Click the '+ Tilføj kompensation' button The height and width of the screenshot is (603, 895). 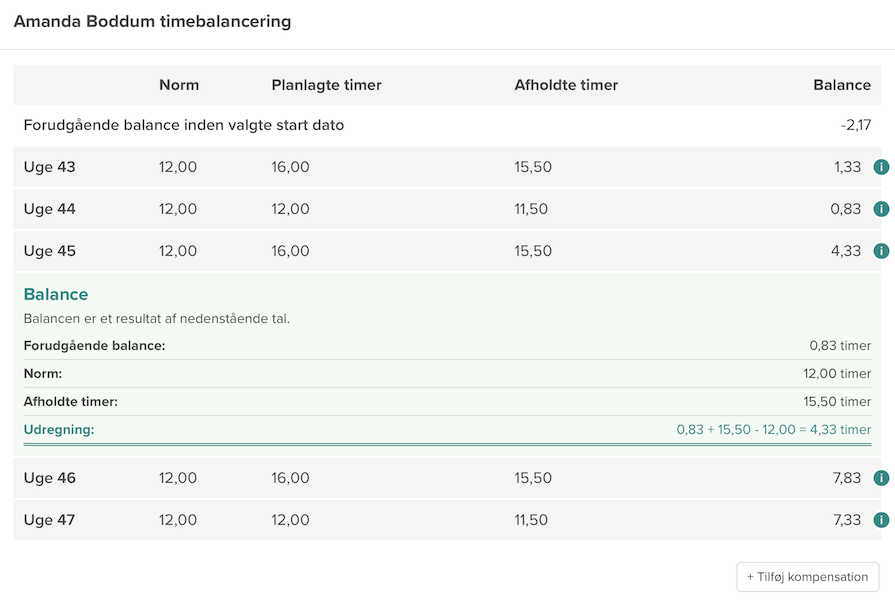[x=807, y=577]
